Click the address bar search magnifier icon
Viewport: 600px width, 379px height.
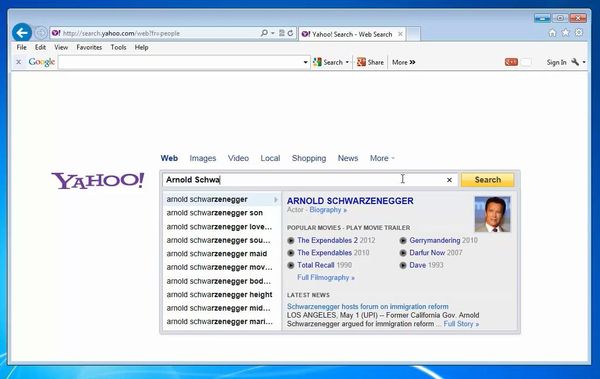(264, 33)
